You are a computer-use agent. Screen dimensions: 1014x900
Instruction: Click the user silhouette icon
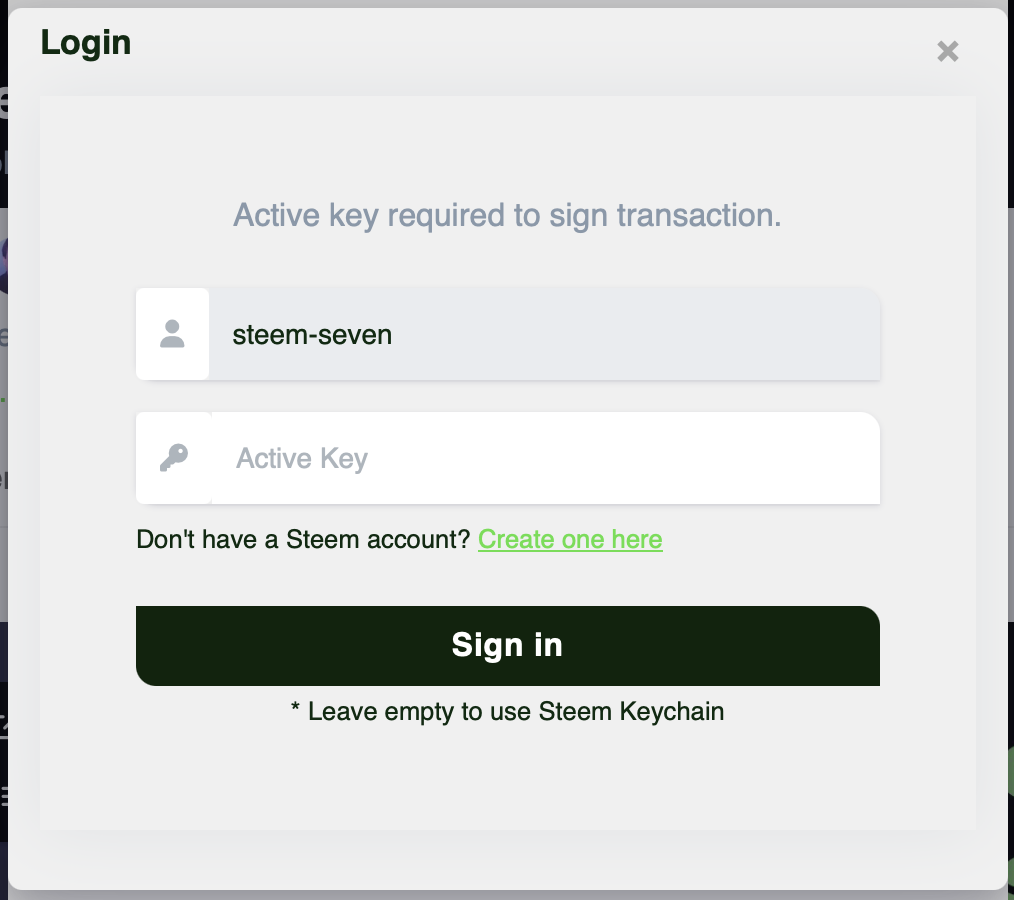[x=173, y=334]
